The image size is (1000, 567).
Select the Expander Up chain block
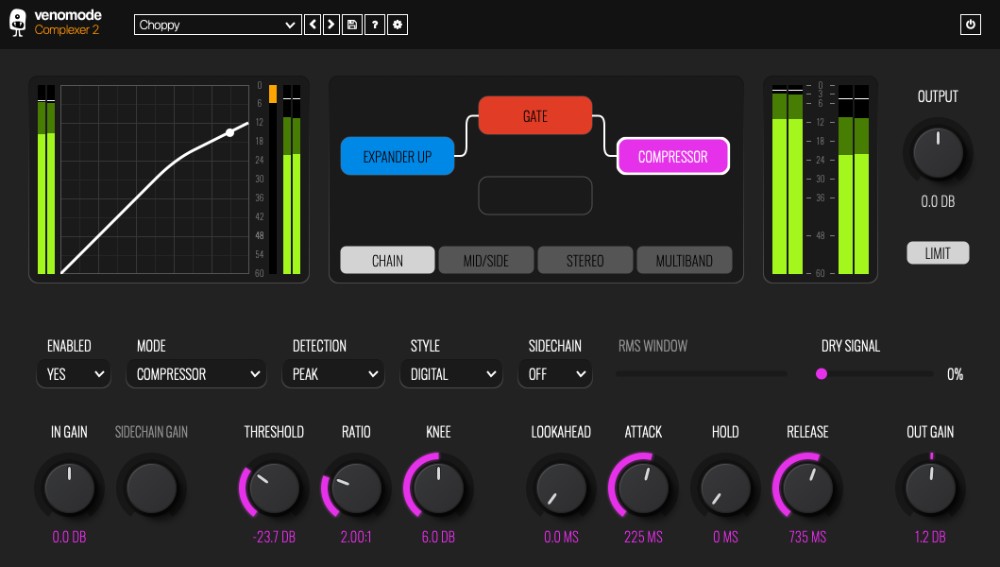(x=397, y=156)
